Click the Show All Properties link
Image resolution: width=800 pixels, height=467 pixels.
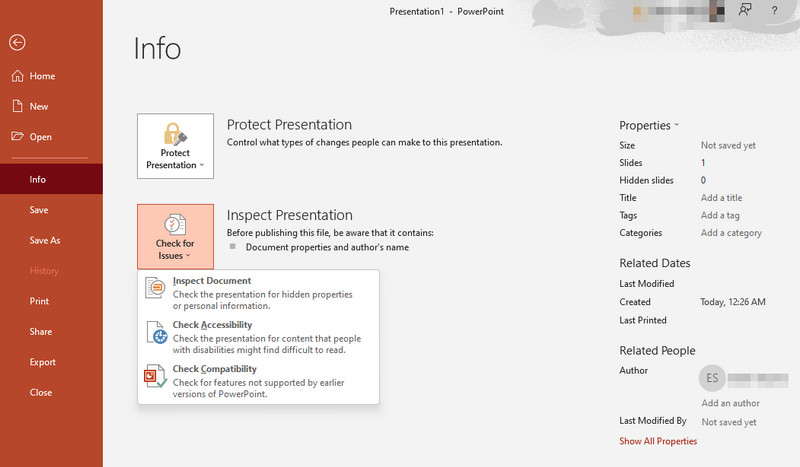(658, 441)
